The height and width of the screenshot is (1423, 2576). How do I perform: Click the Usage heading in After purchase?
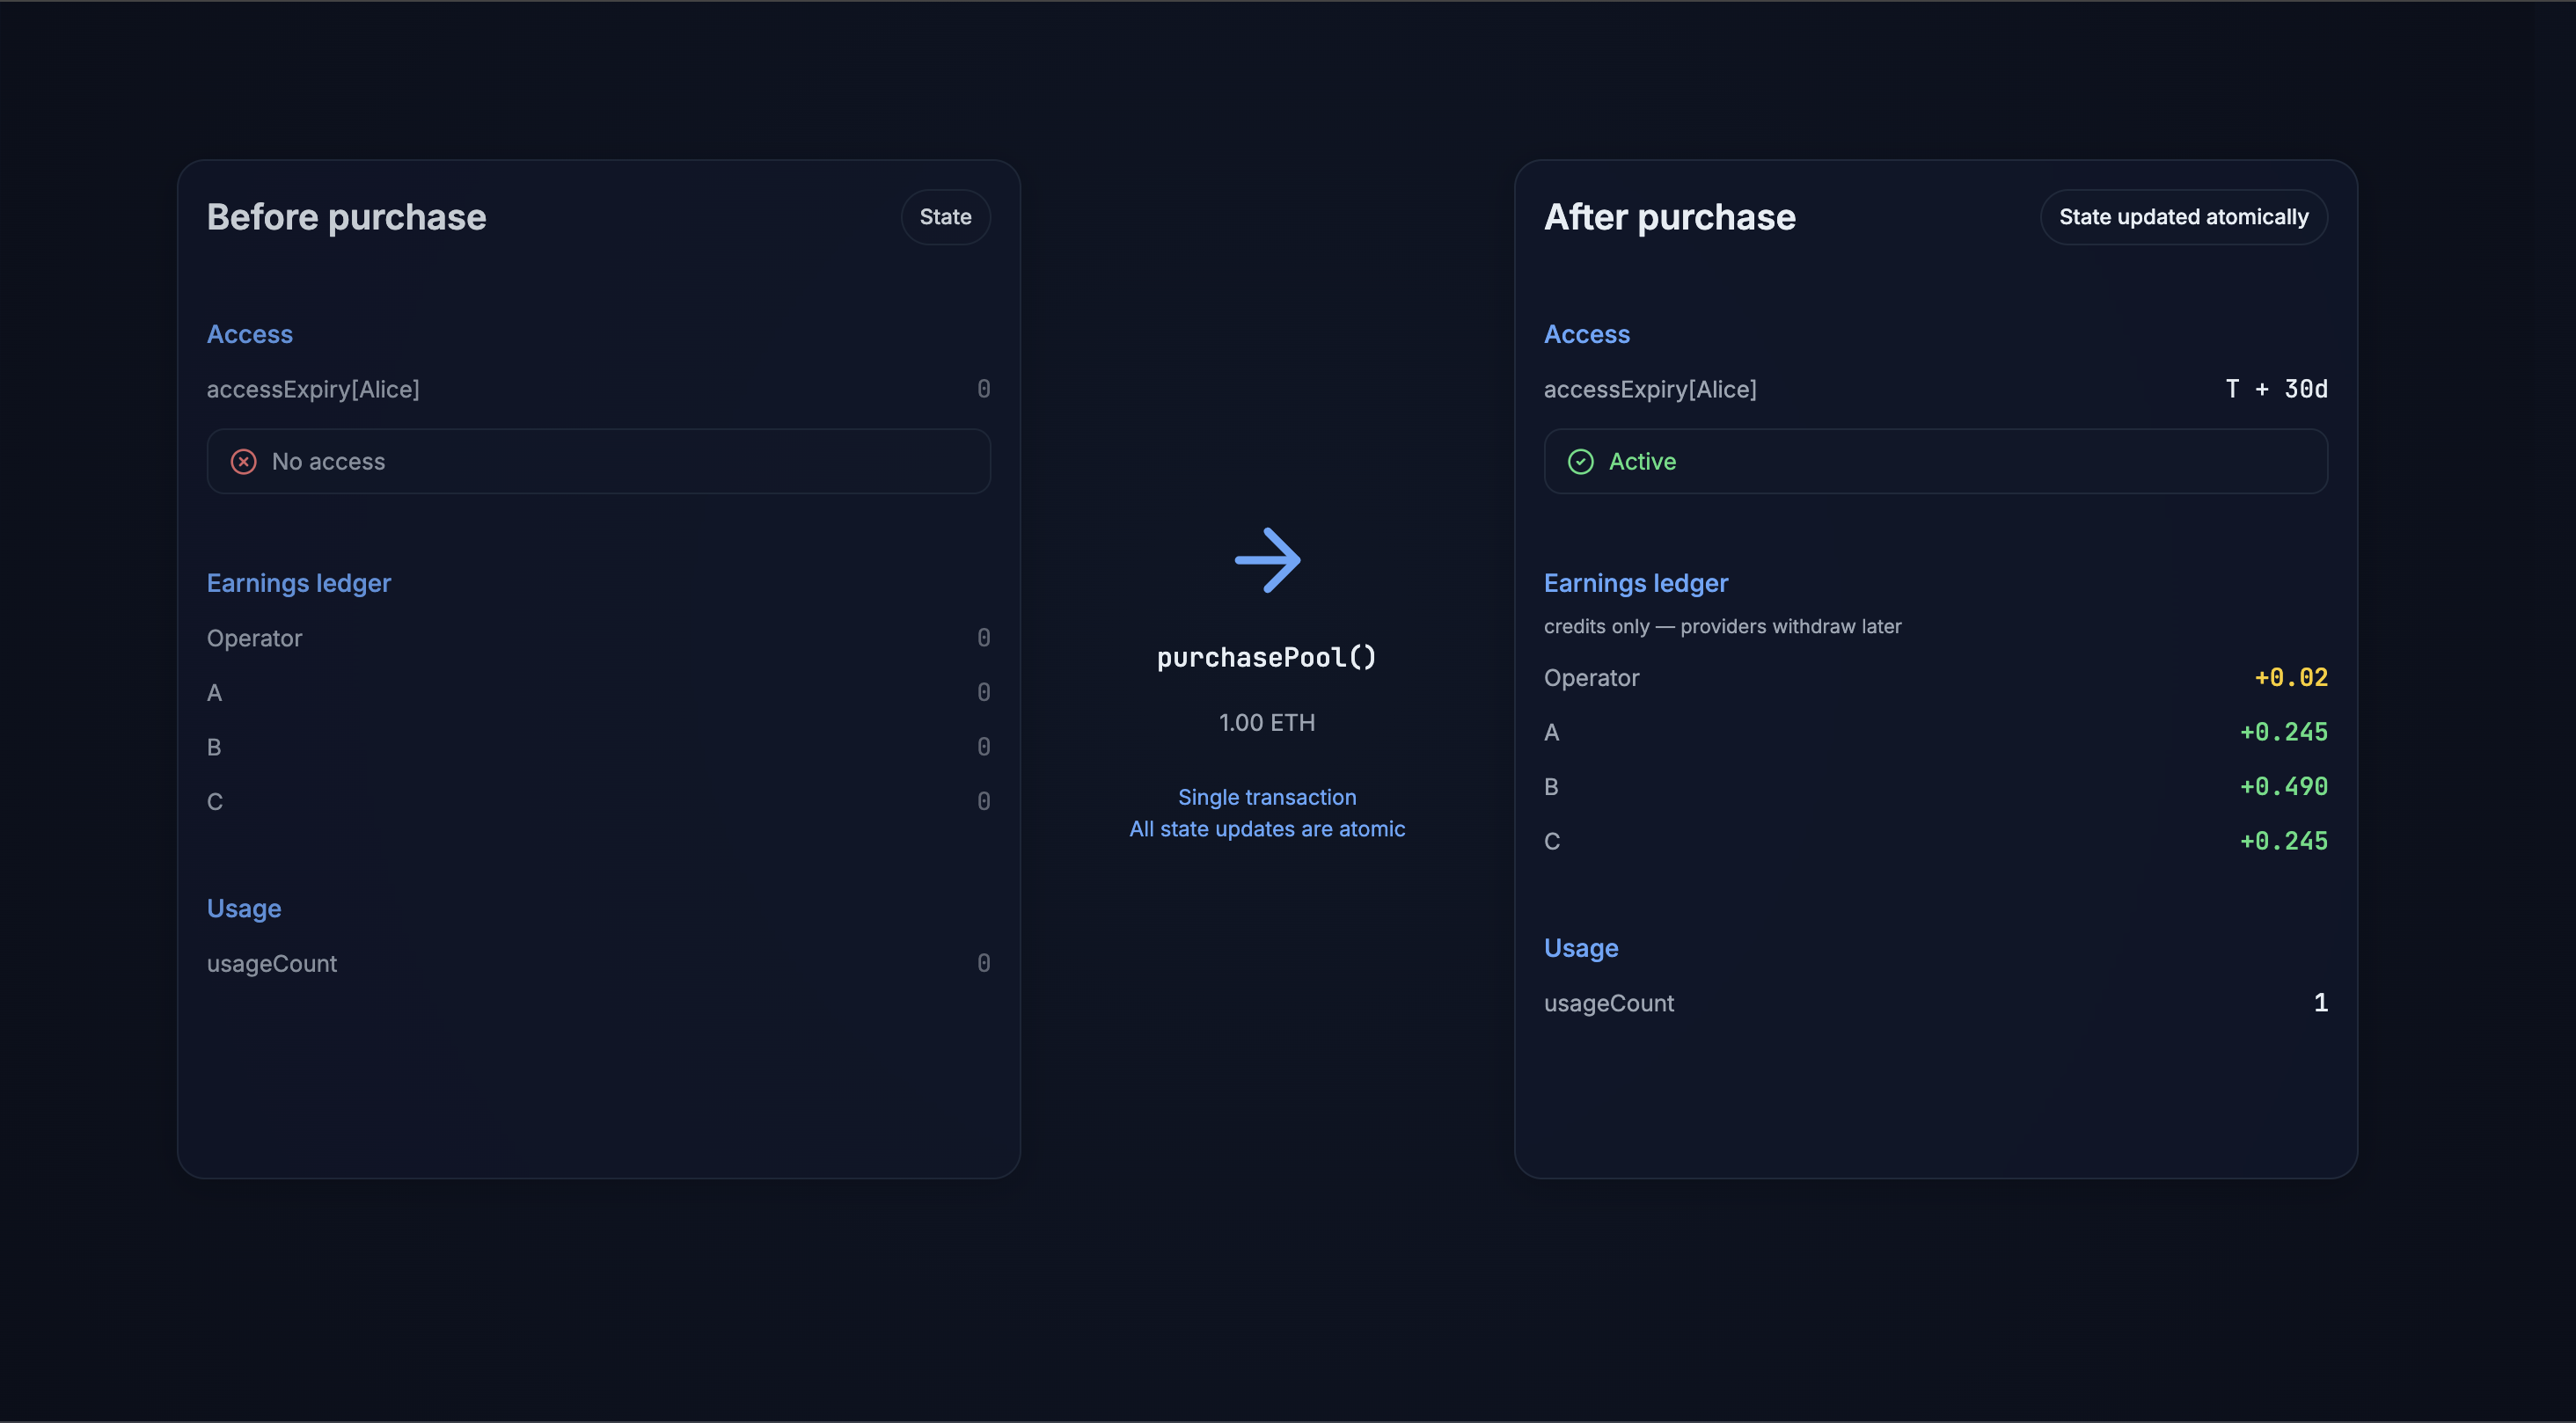pos(1580,948)
